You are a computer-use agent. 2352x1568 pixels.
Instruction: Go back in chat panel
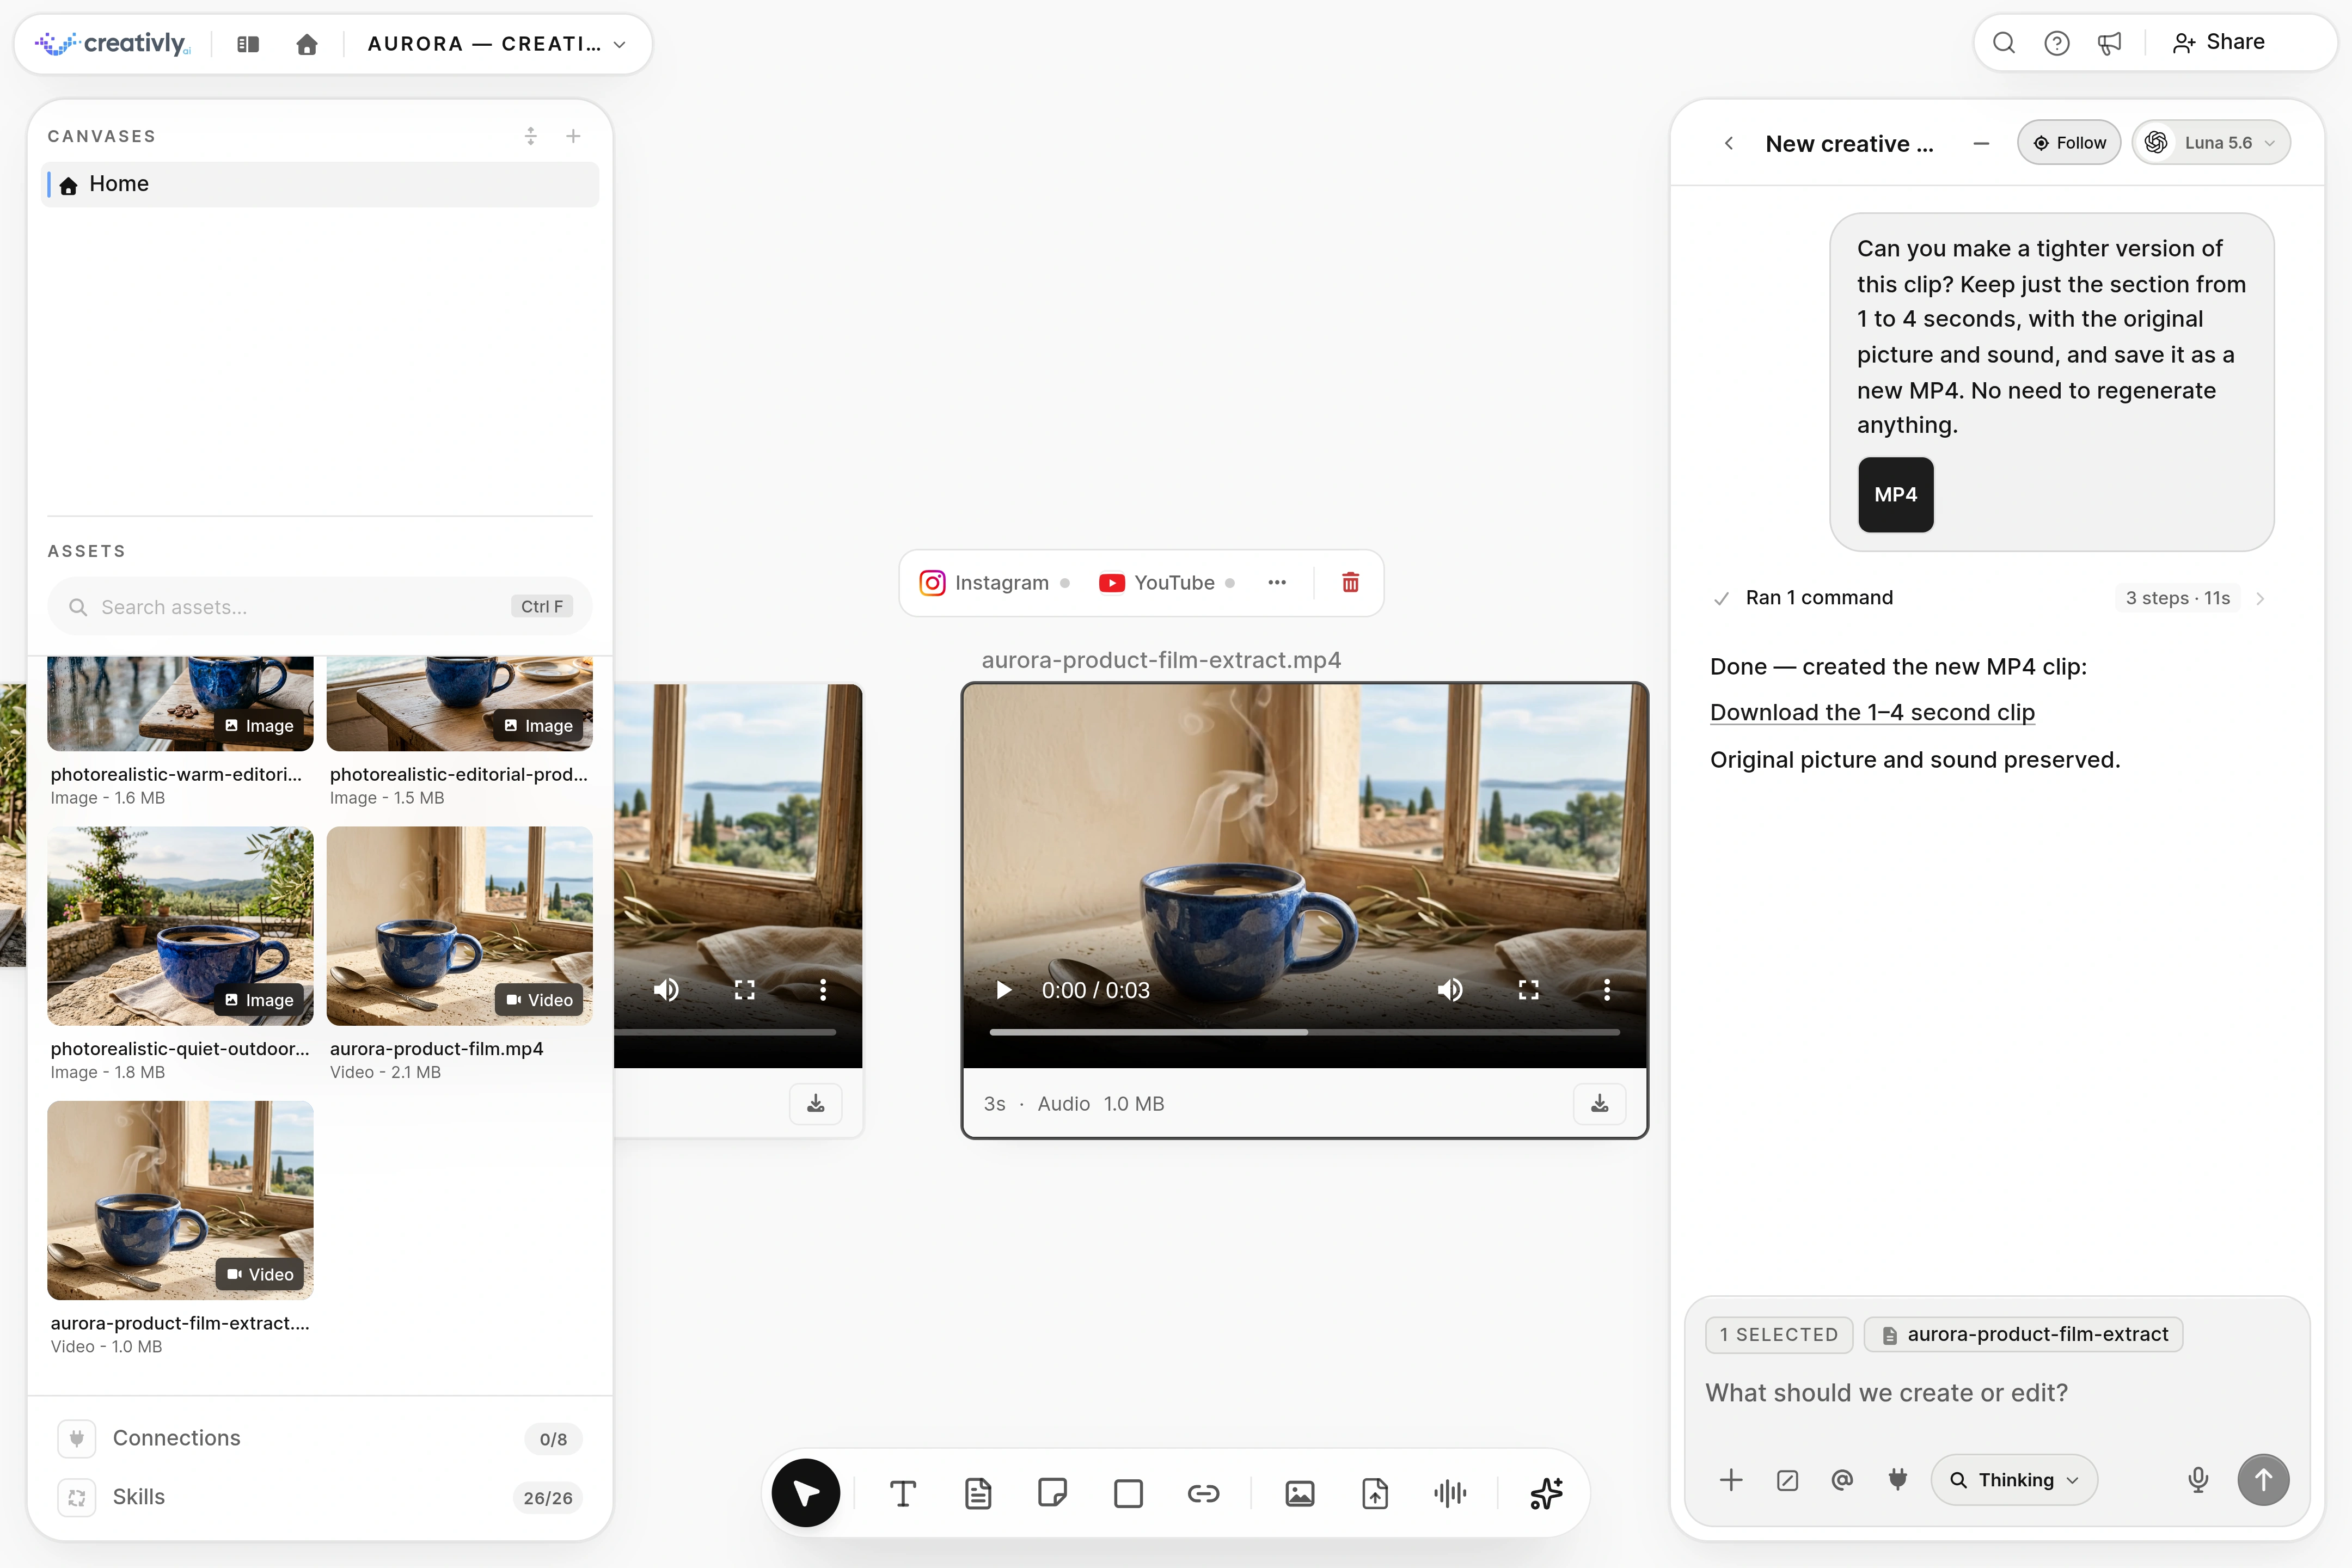tap(1729, 143)
